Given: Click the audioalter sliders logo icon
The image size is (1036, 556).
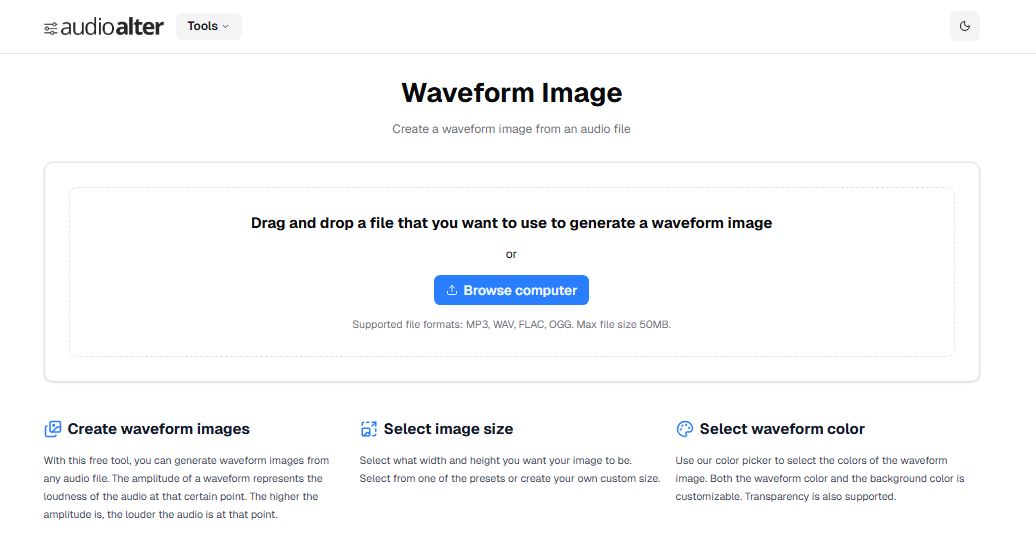Looking at the screenshot, I should [51, 28].
